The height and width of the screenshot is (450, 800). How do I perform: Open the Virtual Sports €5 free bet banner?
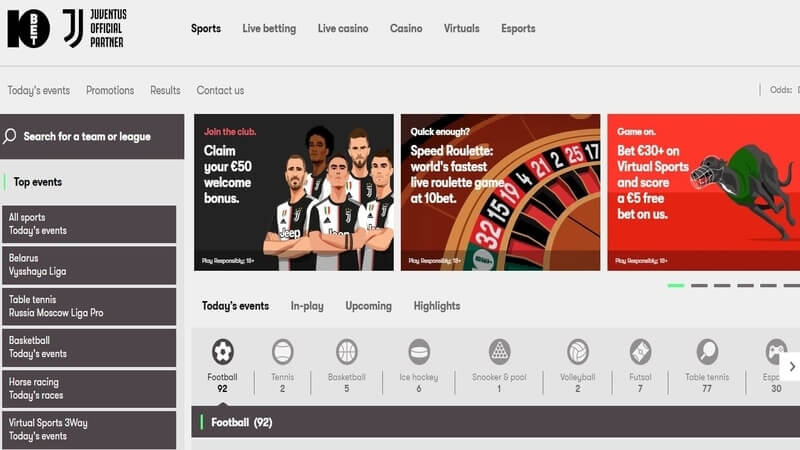point(704,192)
